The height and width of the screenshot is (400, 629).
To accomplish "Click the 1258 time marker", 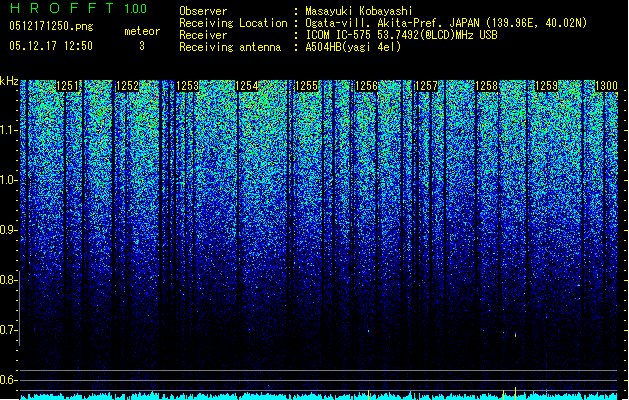I will point(487,86).
